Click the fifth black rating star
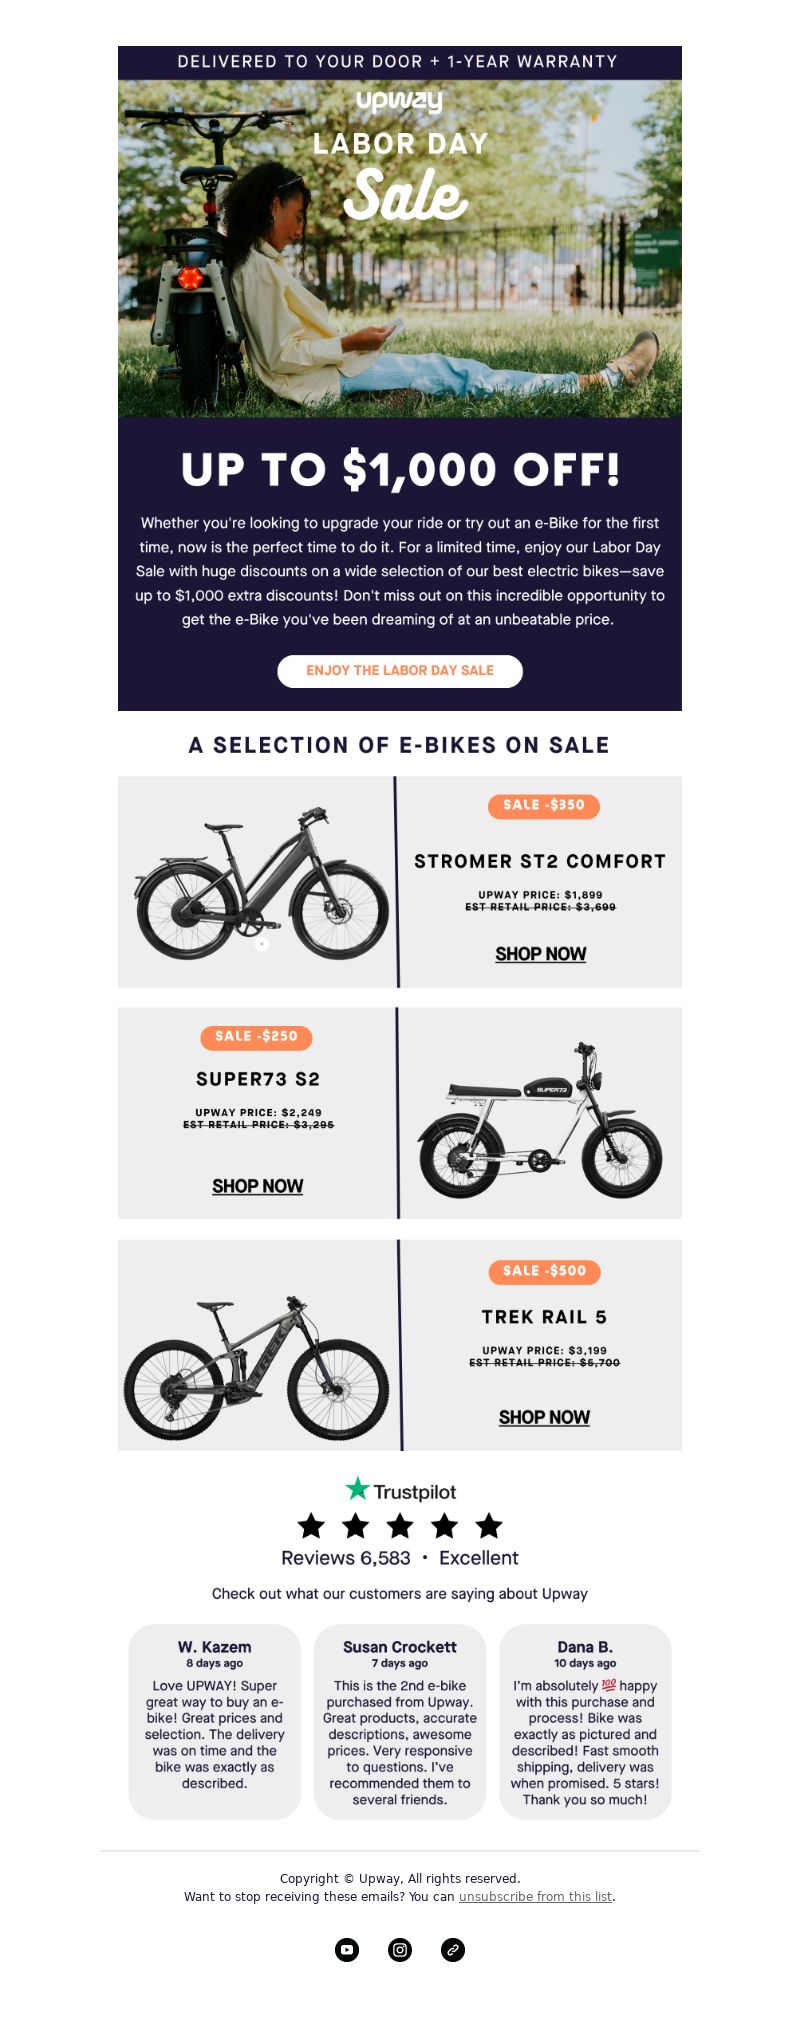Screen dimensions: 800x2023 [x=489, y=1525]
